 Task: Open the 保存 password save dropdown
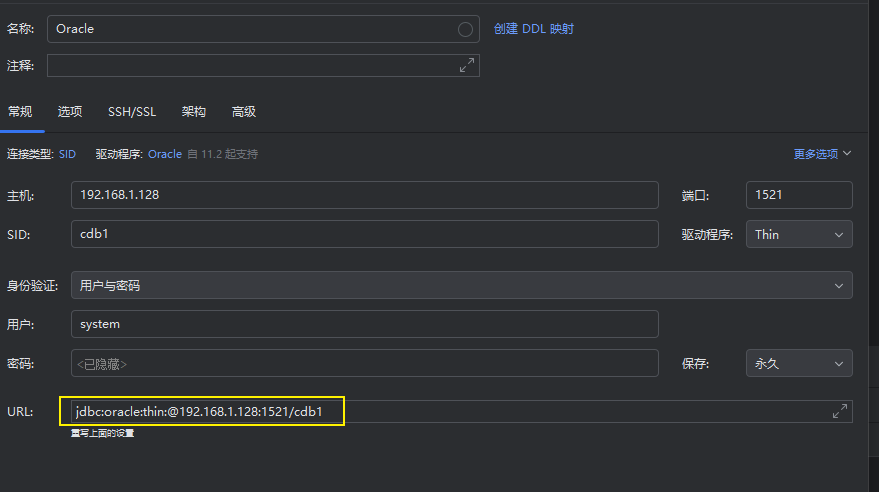[799, 363]
